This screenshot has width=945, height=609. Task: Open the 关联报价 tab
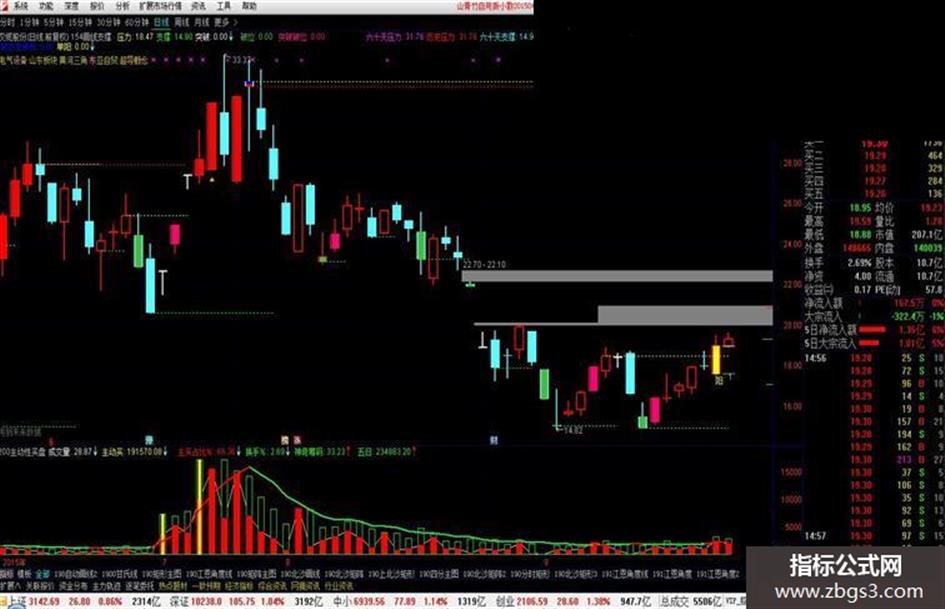(x=40, y=586)
